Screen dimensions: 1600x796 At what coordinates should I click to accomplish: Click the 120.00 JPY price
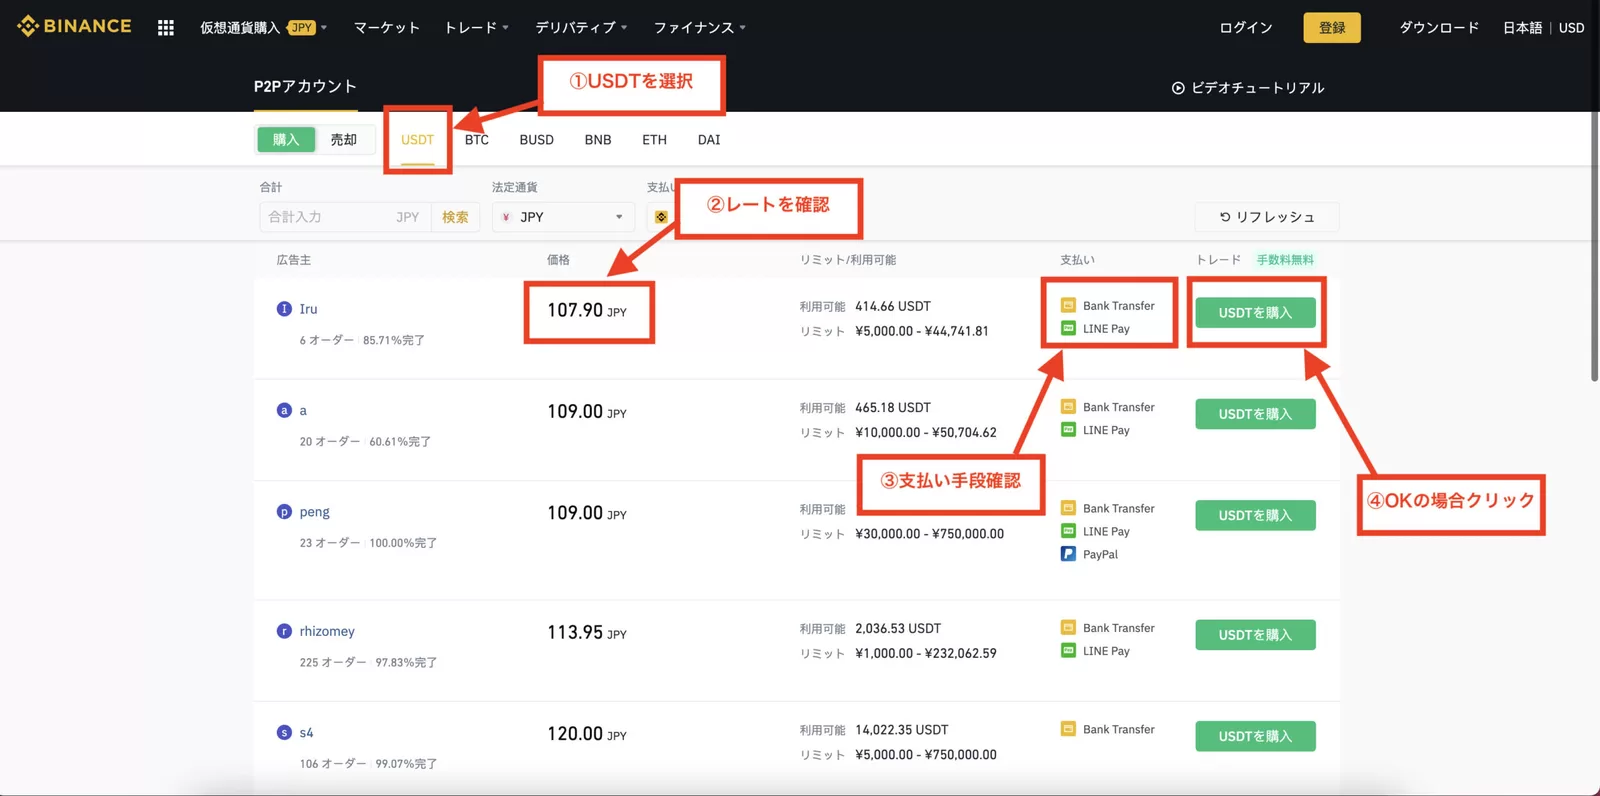point(587,734)
